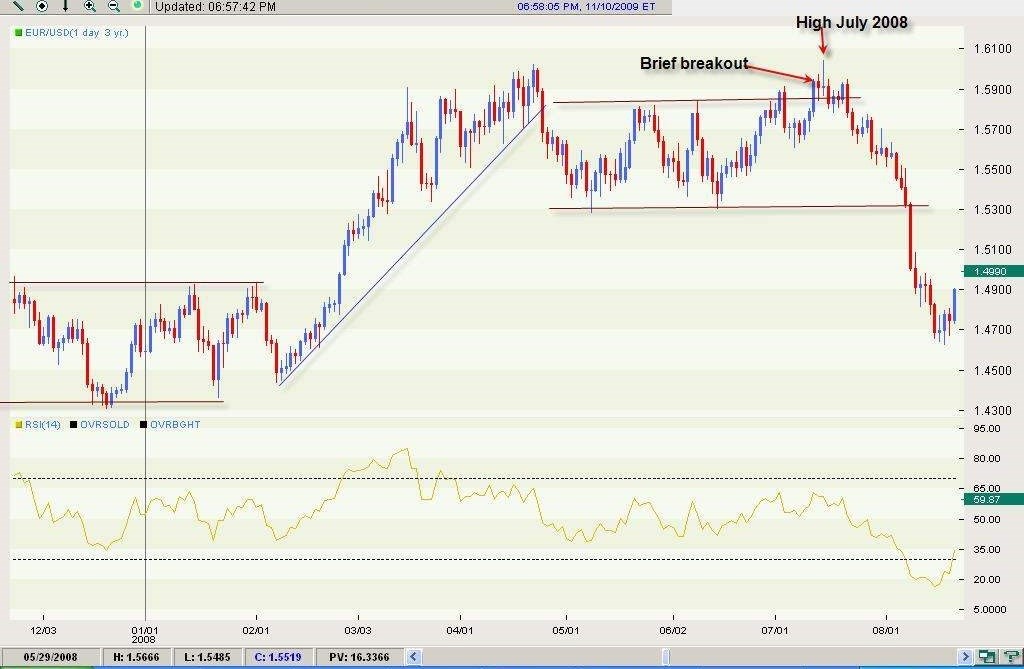The image size is (1024, 669).
Task: Click the 59.87 RSI value label
Action: (990, 499)
